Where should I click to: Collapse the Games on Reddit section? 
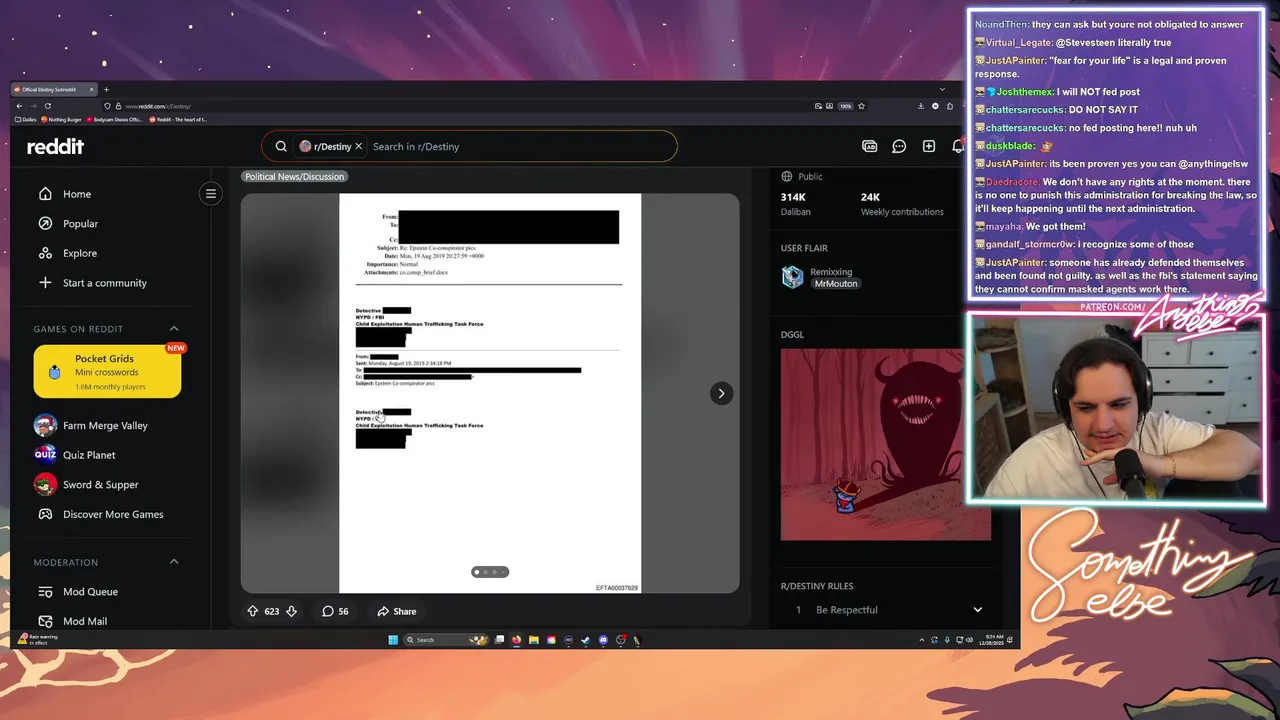pos(174,329)
